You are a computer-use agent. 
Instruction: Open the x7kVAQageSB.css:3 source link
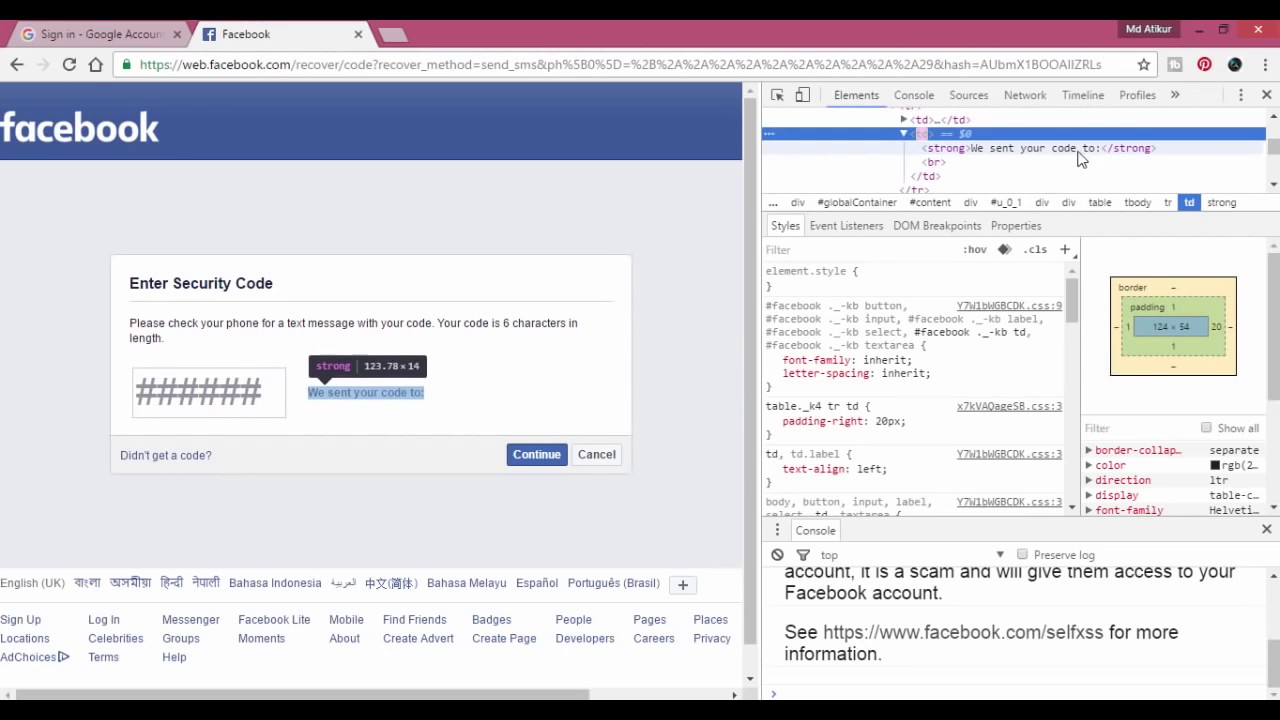(x=1009, y=407)
